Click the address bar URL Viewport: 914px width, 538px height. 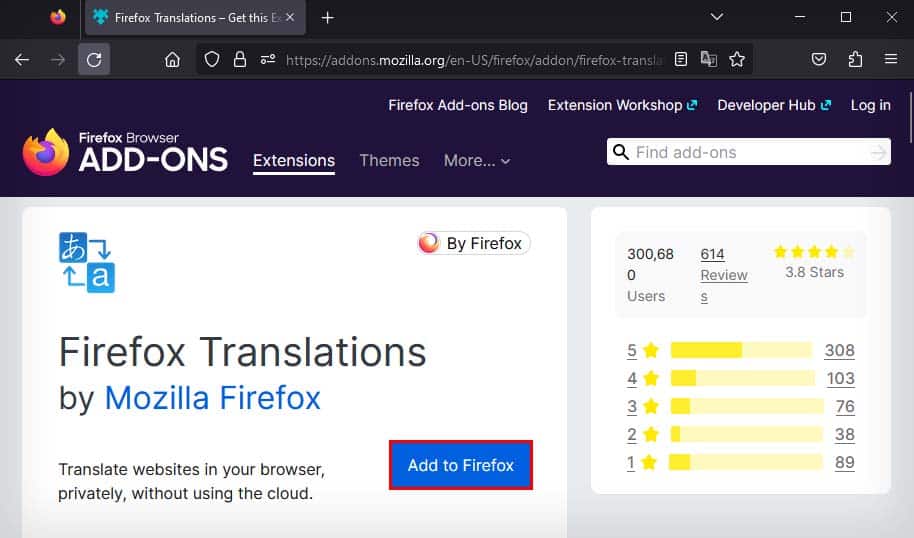pyautogui.click(x=473, y=59)
